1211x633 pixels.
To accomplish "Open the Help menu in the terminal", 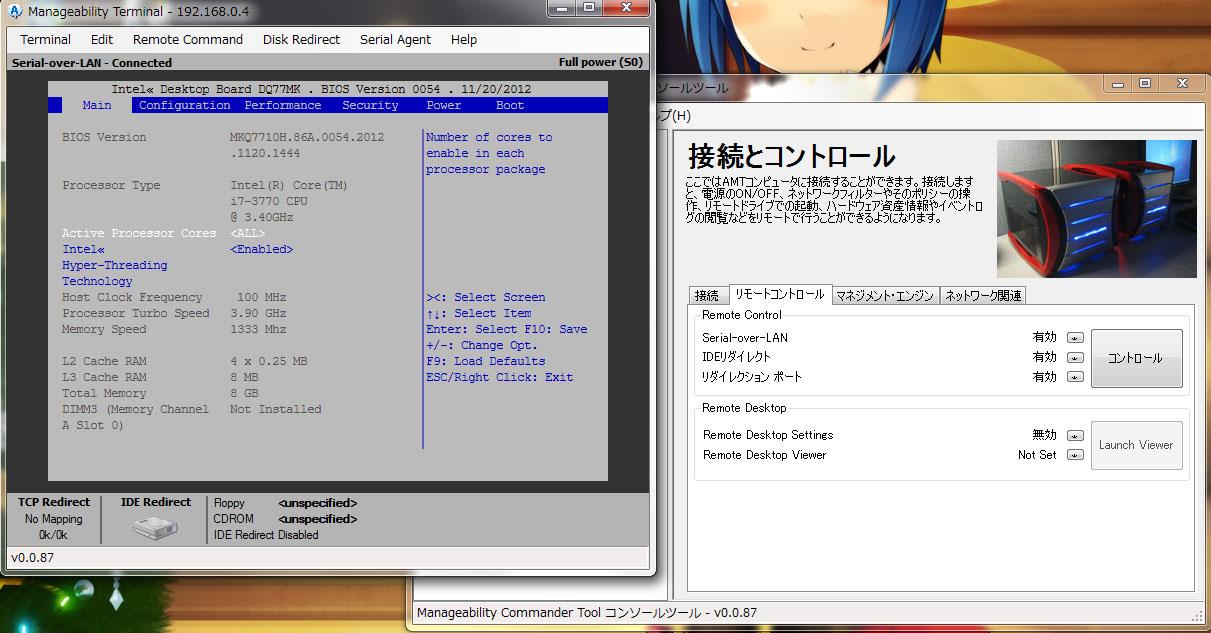I will [x=464, y=40].
